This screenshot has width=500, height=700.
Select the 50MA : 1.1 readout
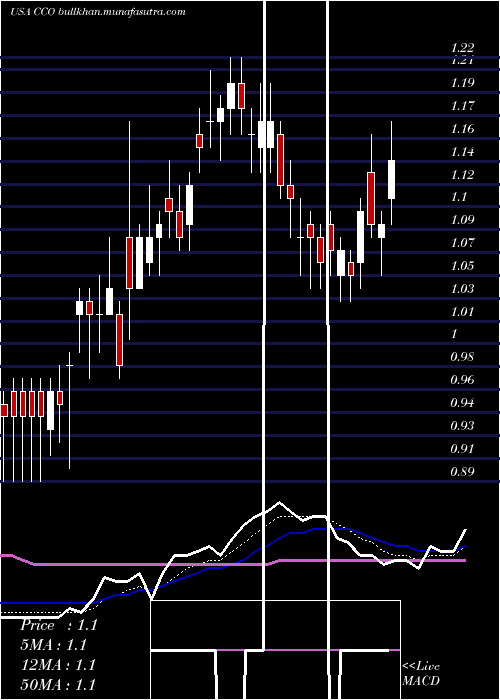coord(58,684)
